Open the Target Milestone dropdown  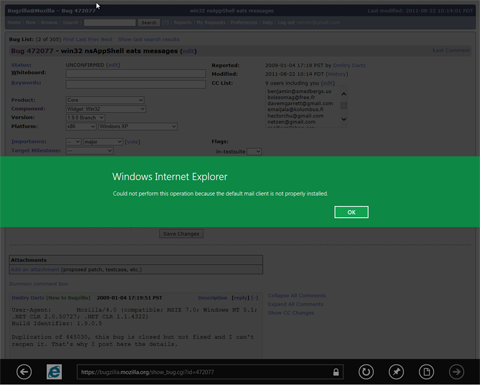pos(90,151)
